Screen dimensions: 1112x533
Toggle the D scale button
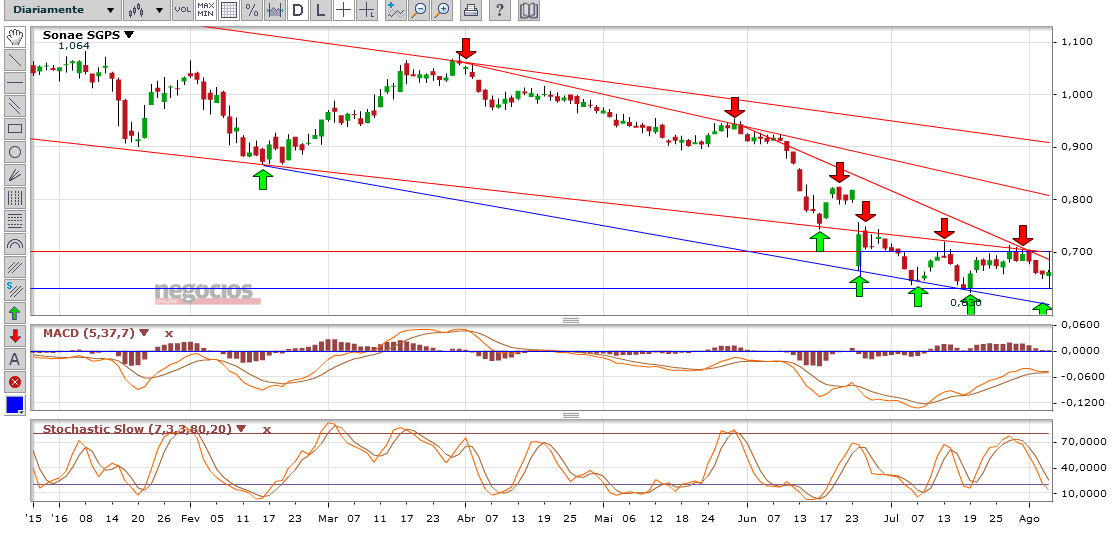tap(298, 10)
